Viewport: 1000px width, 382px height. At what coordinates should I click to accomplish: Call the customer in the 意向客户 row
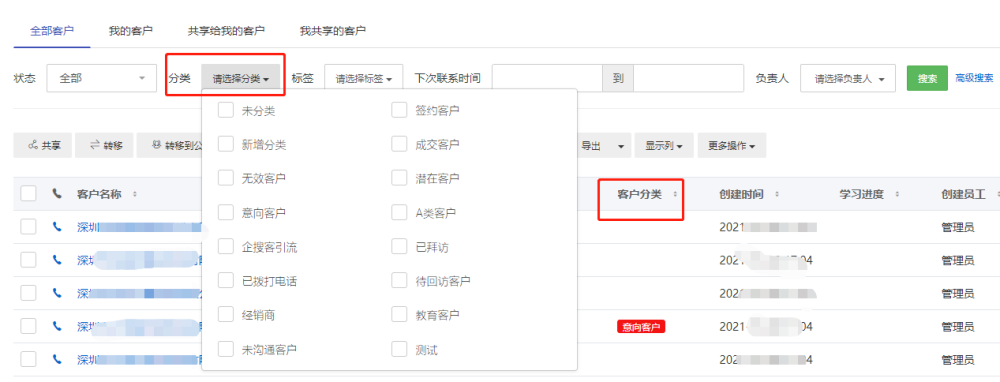coord(57,326)
